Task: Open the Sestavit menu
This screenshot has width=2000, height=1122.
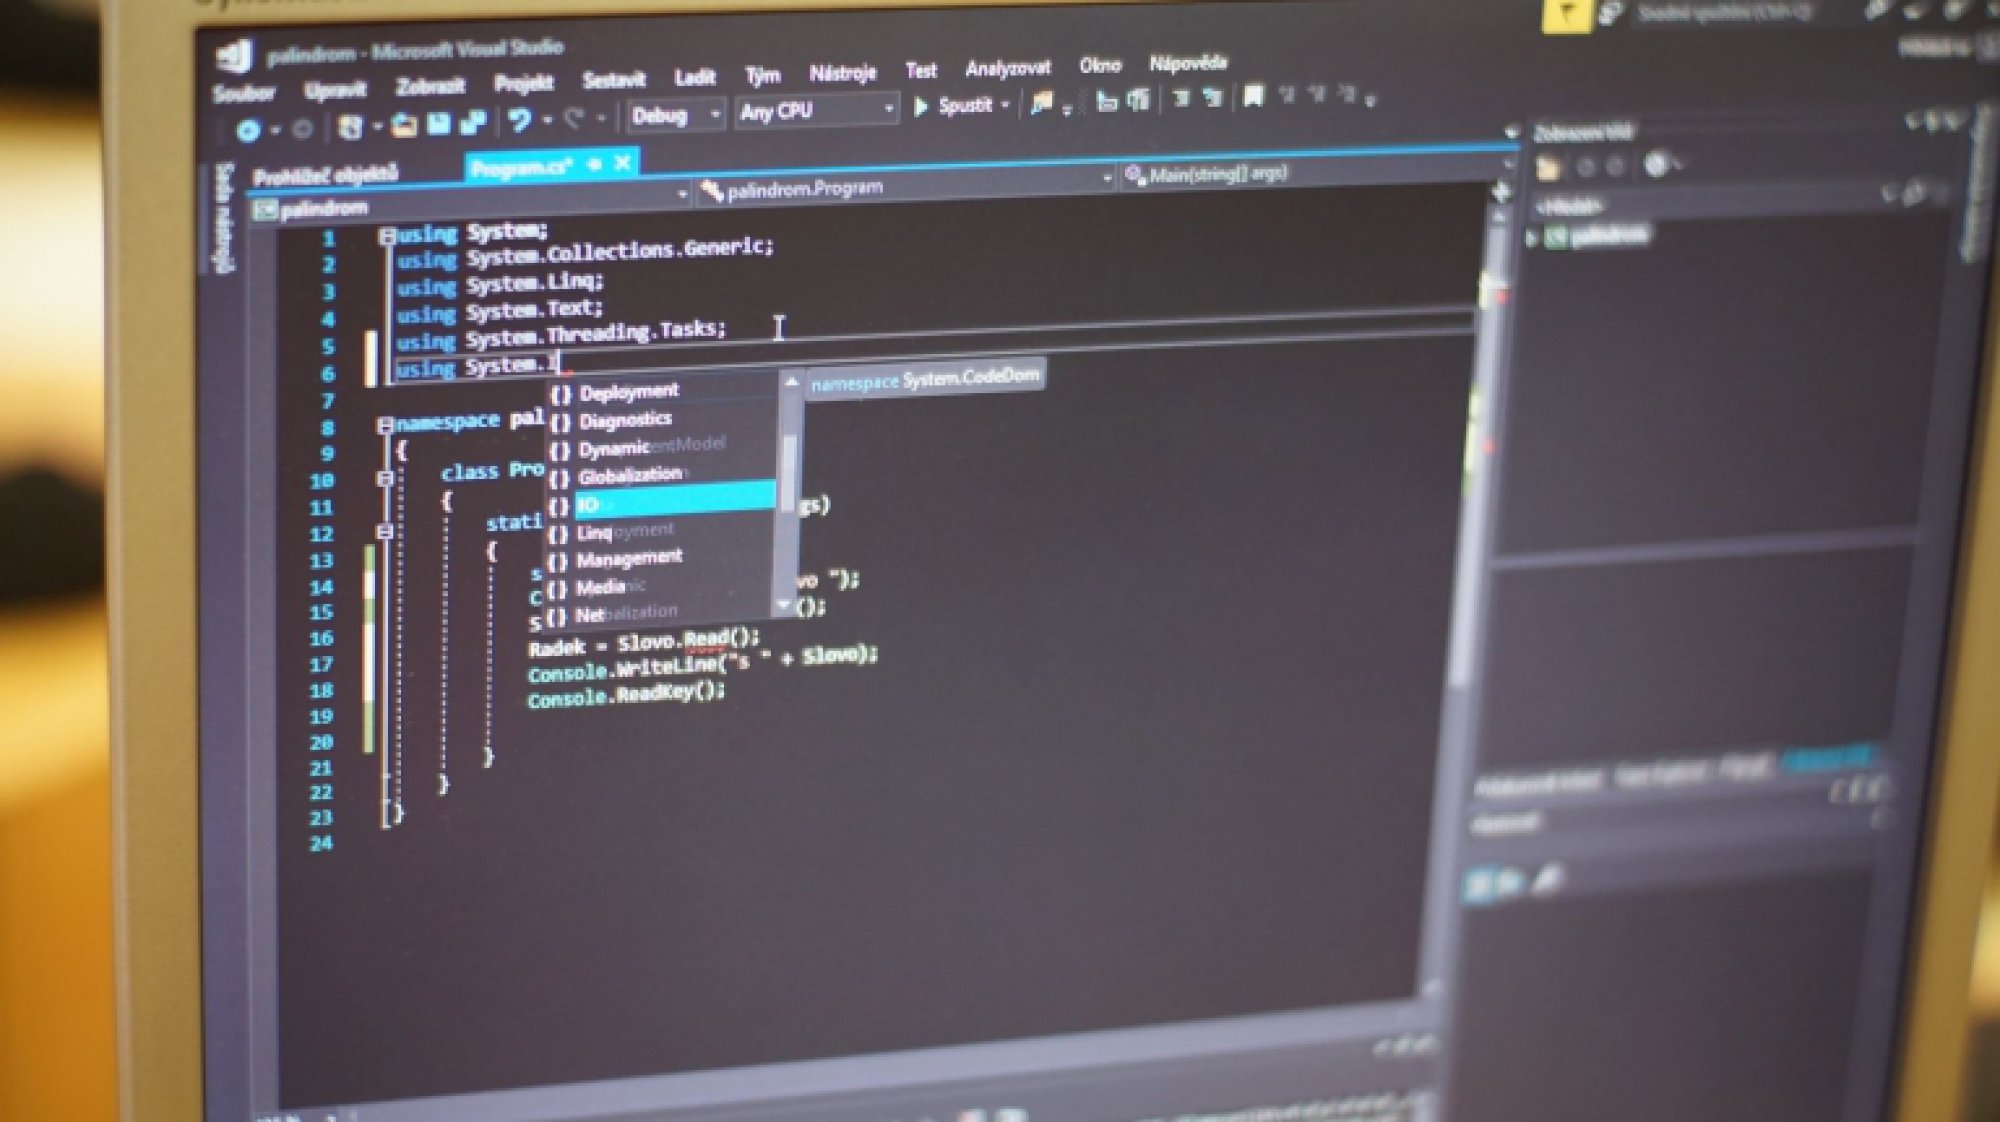Action: pyautogui.click(x=614, y=80)
